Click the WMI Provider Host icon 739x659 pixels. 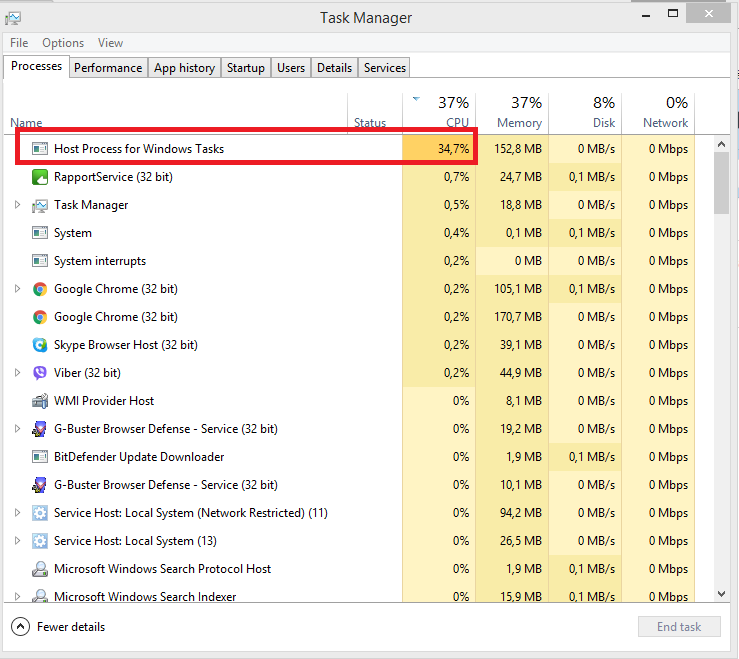[40, 401]
